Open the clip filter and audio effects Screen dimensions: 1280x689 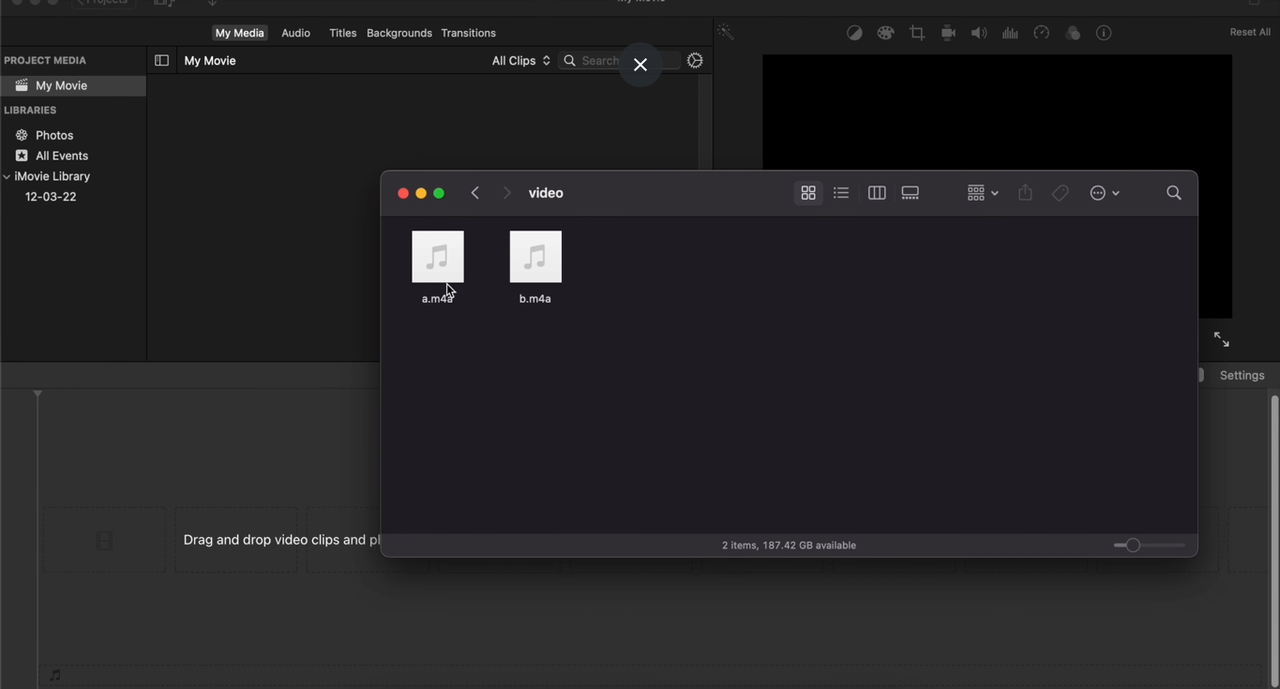1072,33
